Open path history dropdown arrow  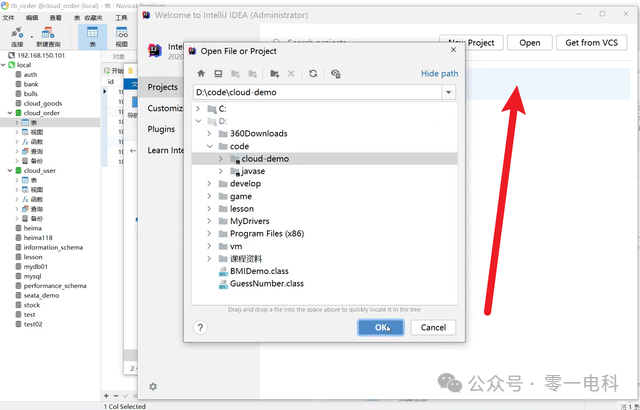(x=449, y=92)
